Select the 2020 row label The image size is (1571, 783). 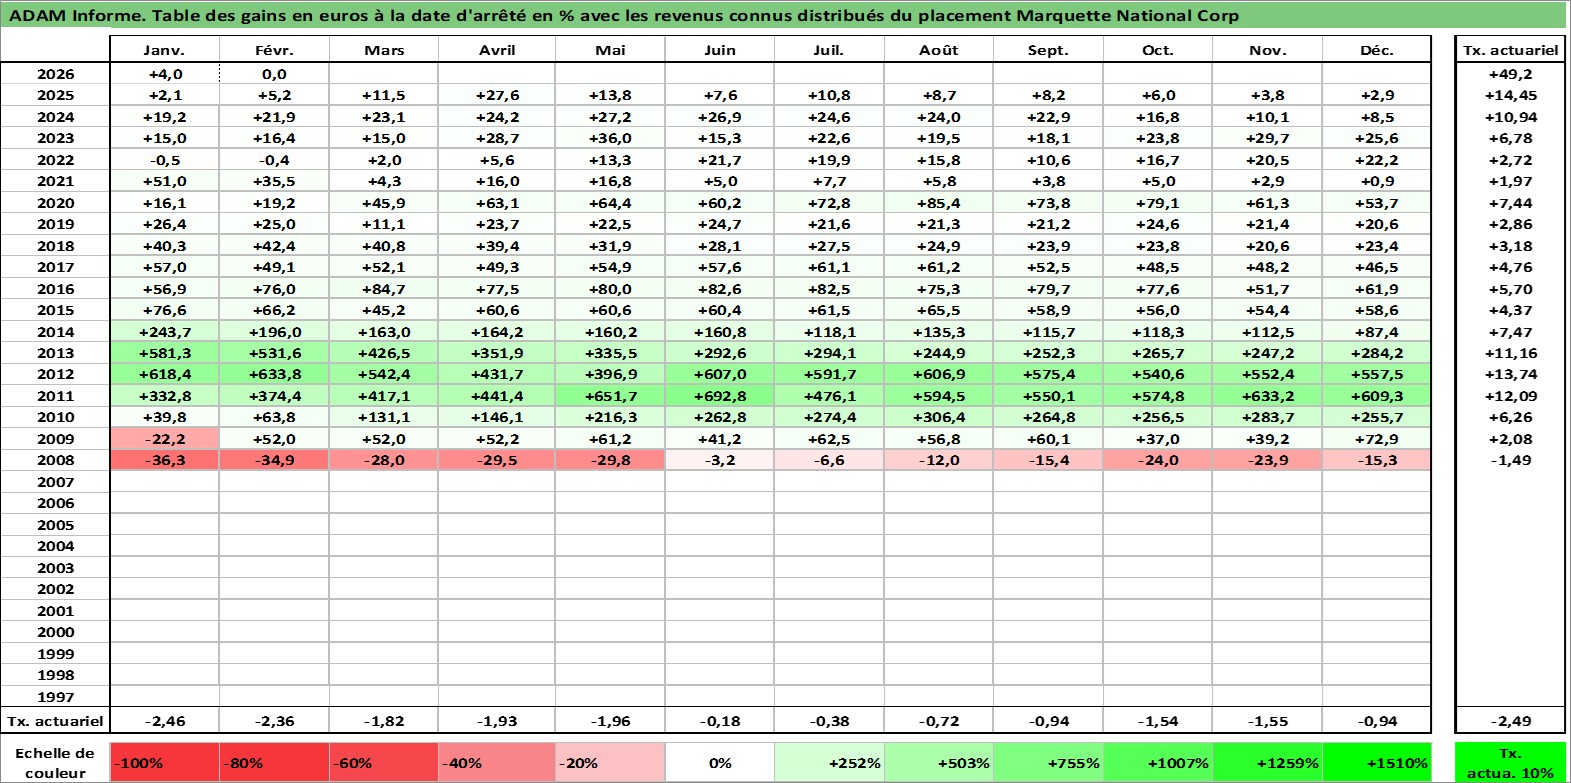[x=56, y=203]
